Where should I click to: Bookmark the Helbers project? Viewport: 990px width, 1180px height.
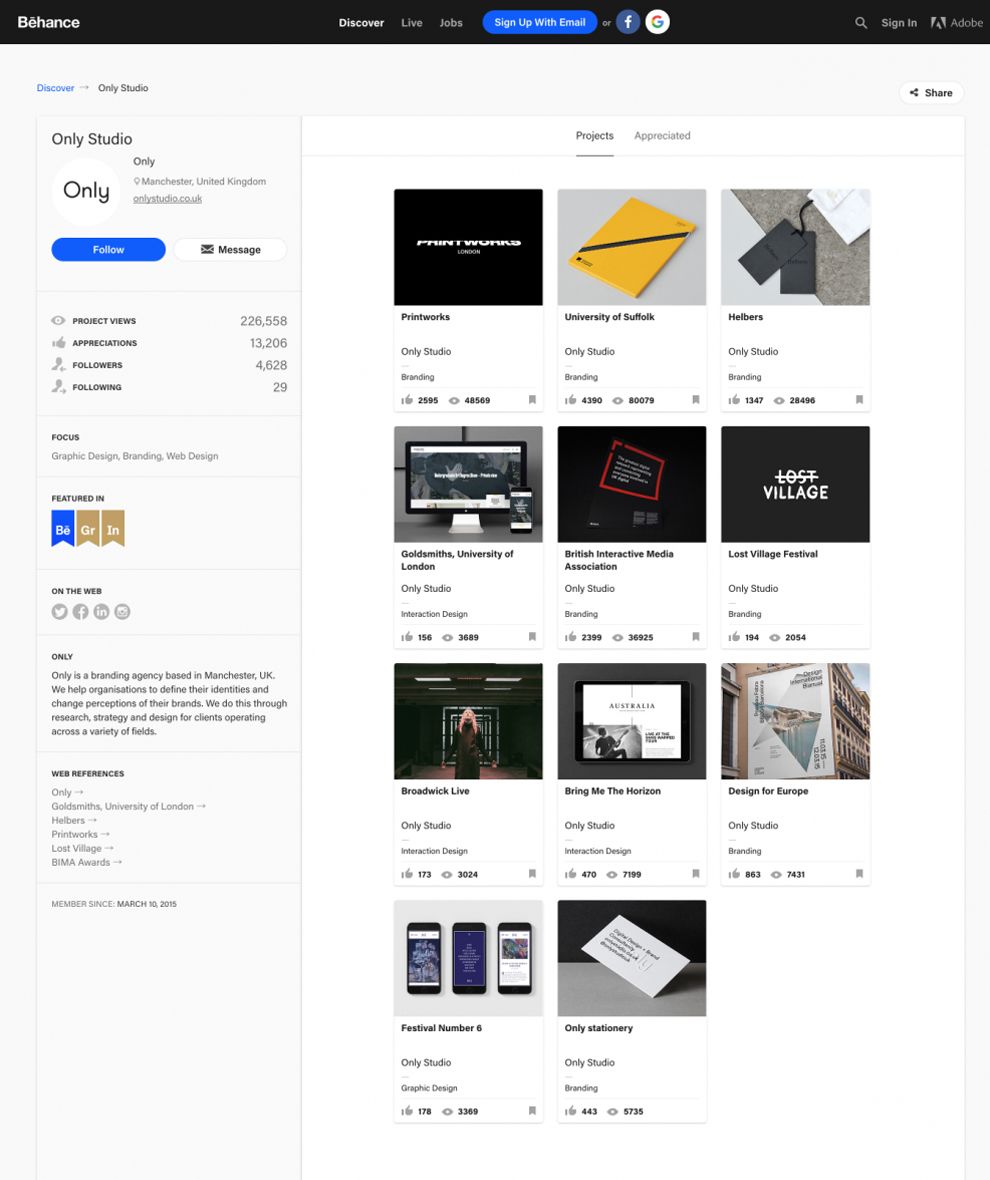(859, 400)
